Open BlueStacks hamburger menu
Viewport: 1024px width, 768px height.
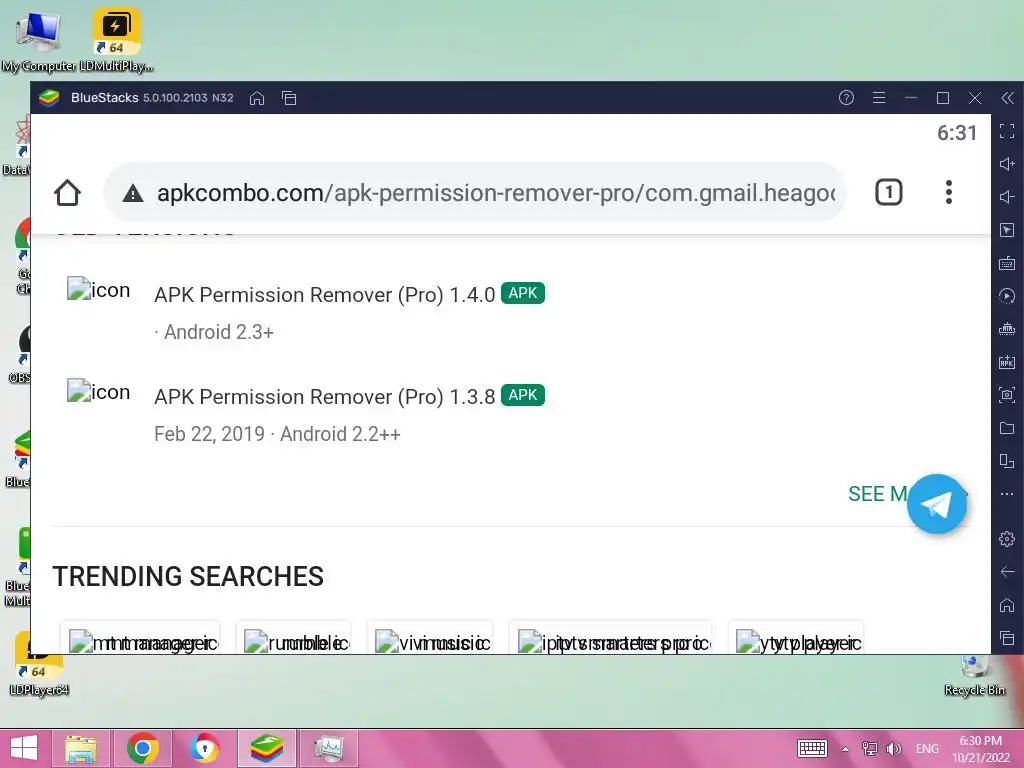tap(879, 98)
